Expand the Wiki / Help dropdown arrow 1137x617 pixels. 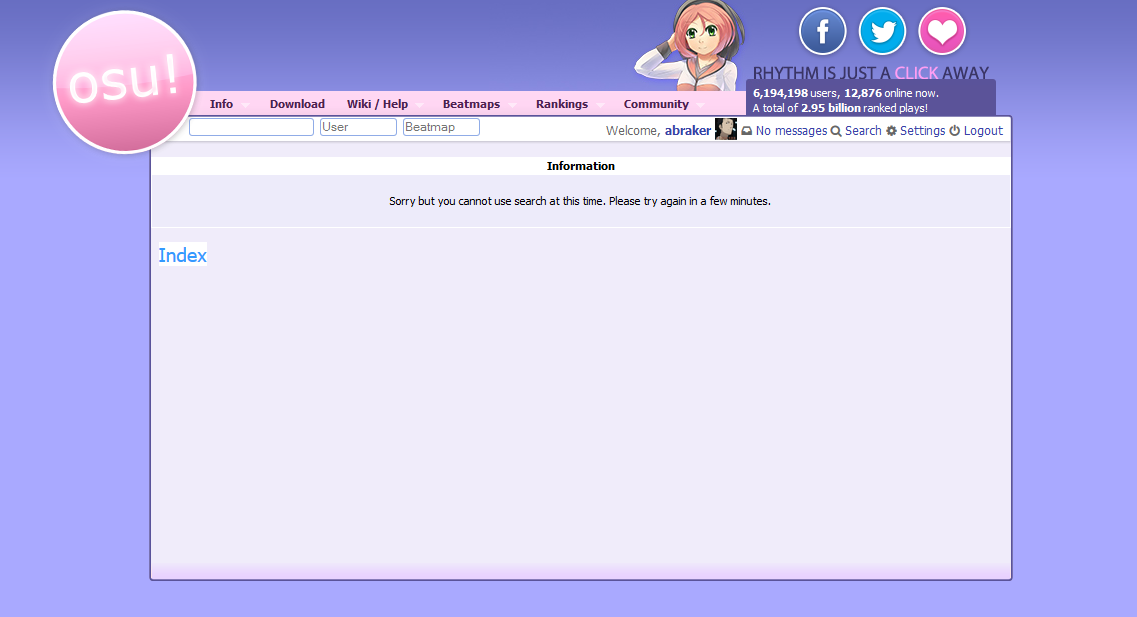(419, 105)
